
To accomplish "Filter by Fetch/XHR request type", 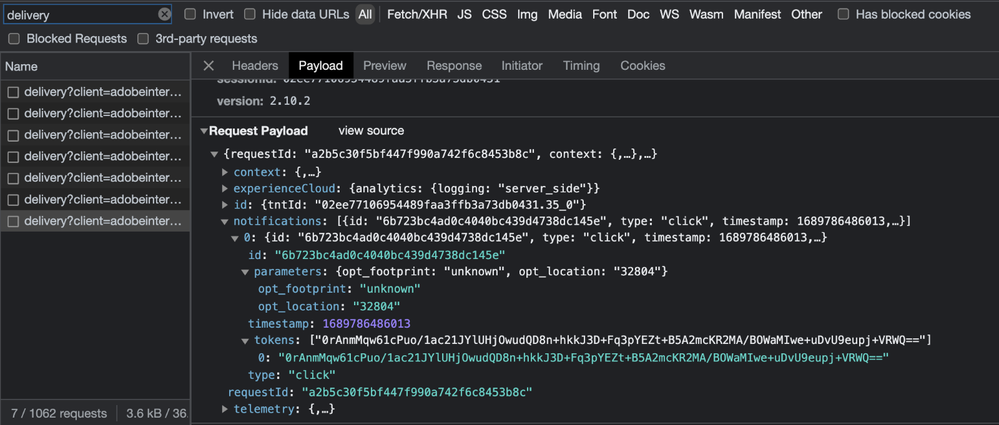I will pyautogui.click(x=417, y=15).
